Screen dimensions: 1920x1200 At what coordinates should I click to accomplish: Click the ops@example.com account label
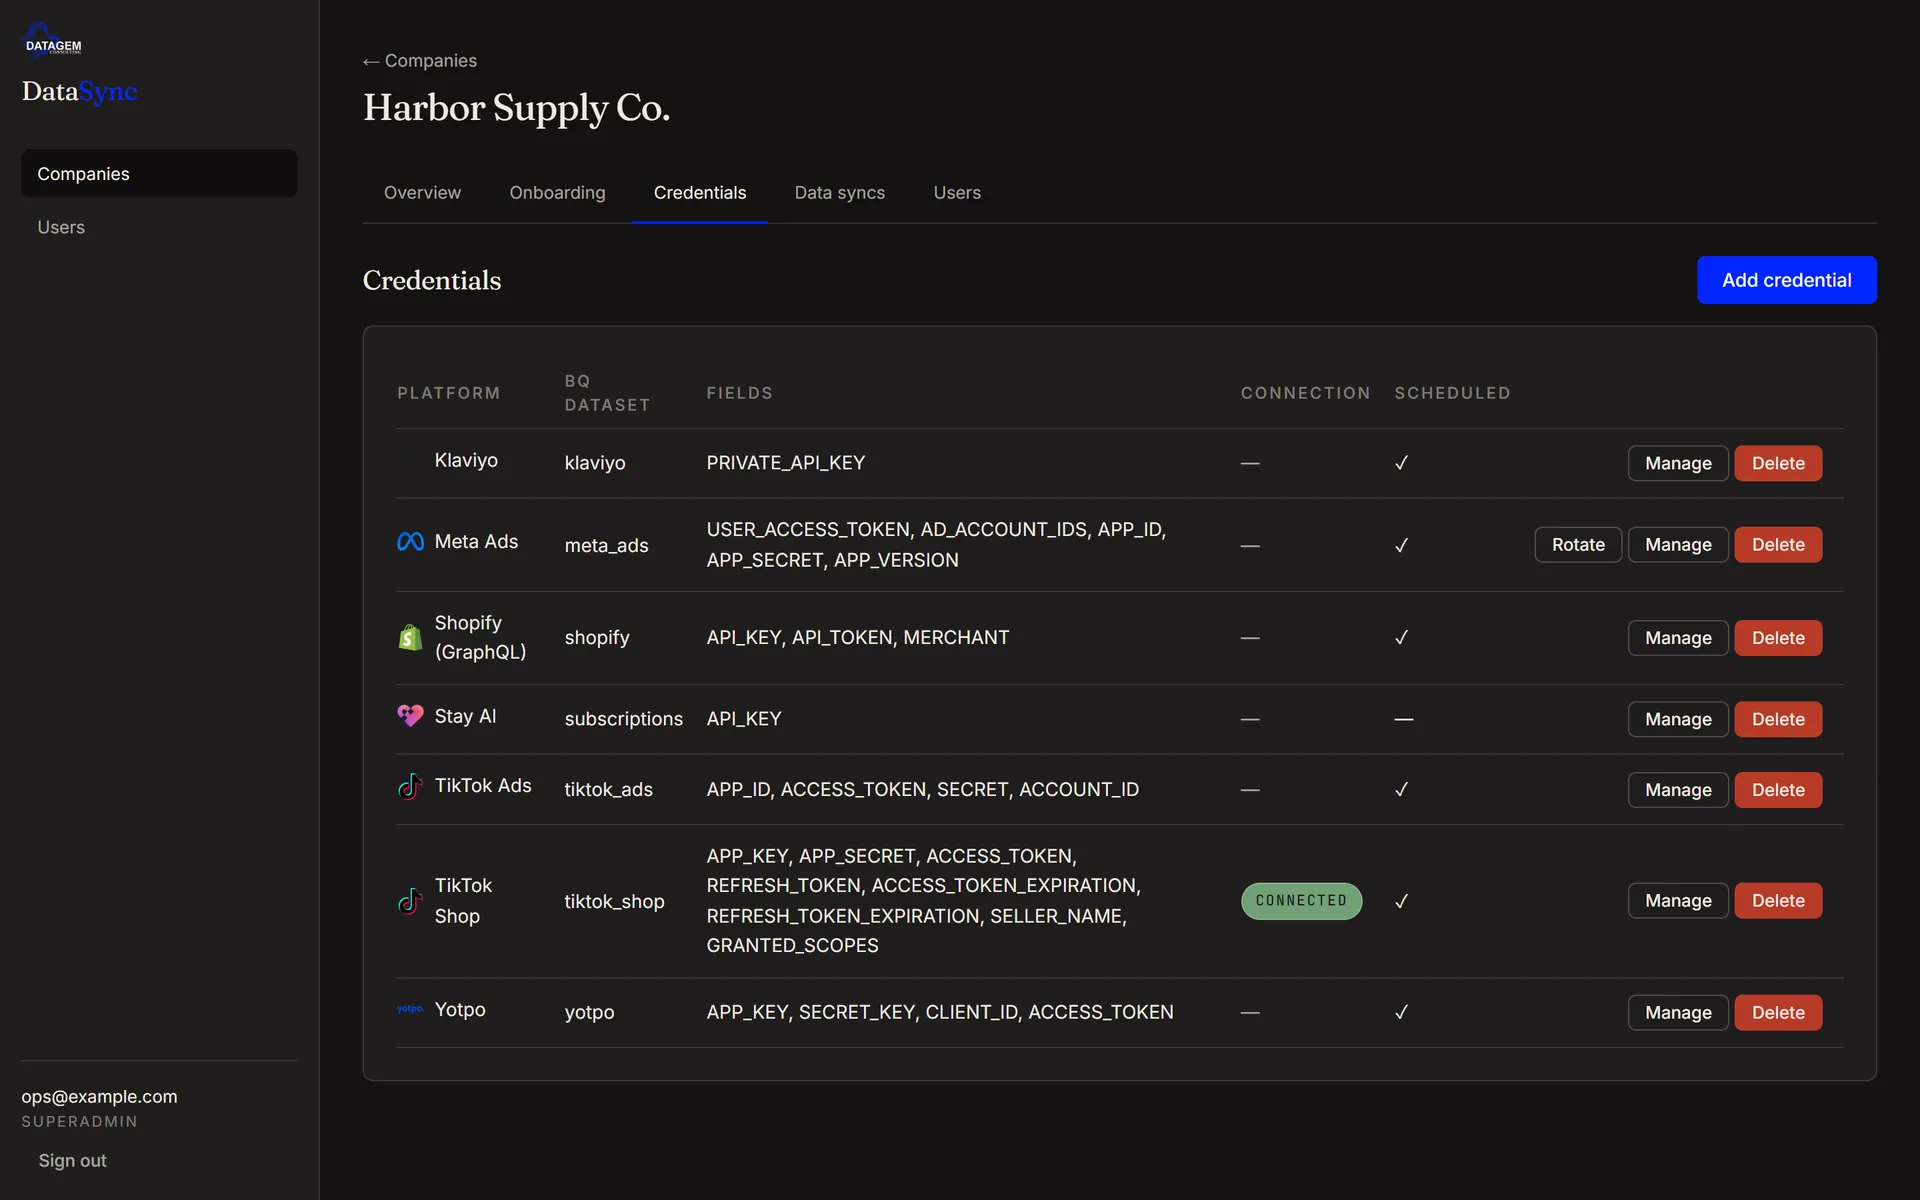coord(99,1097)
